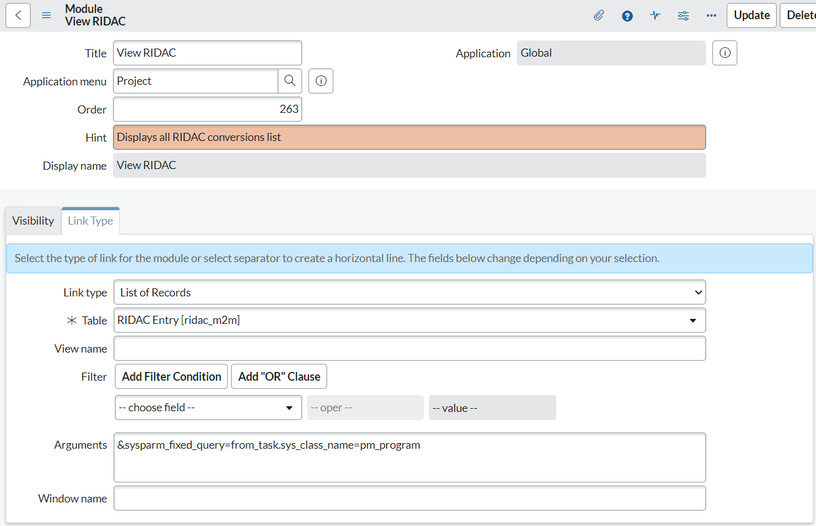Go back using the left chevron button
This screenshot has height=526, width=816.
click(18, 15)
